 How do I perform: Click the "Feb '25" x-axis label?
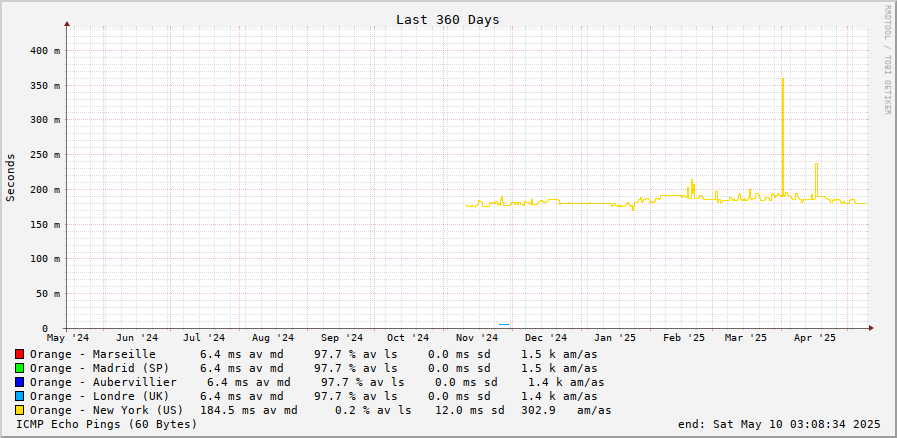pos(684,338)
